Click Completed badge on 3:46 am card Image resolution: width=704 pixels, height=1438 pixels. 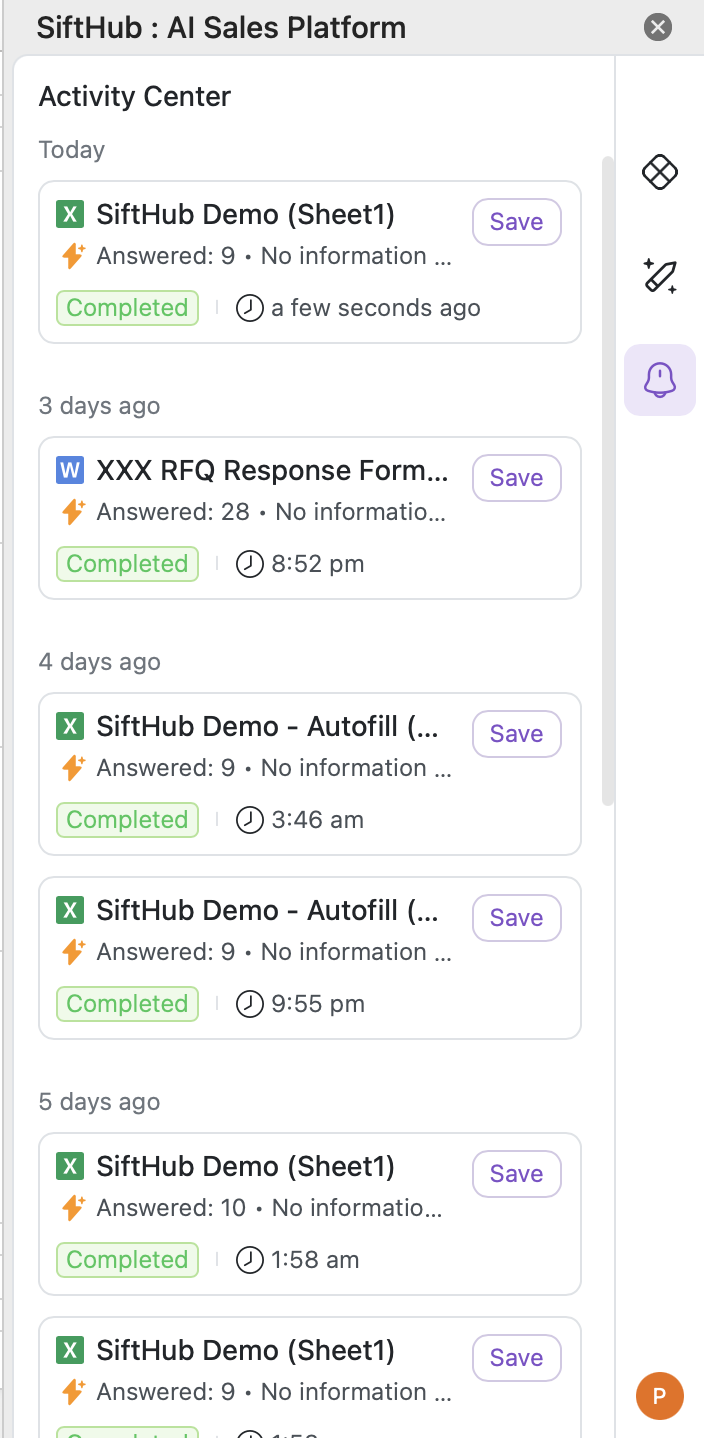[x=127, y=820]
